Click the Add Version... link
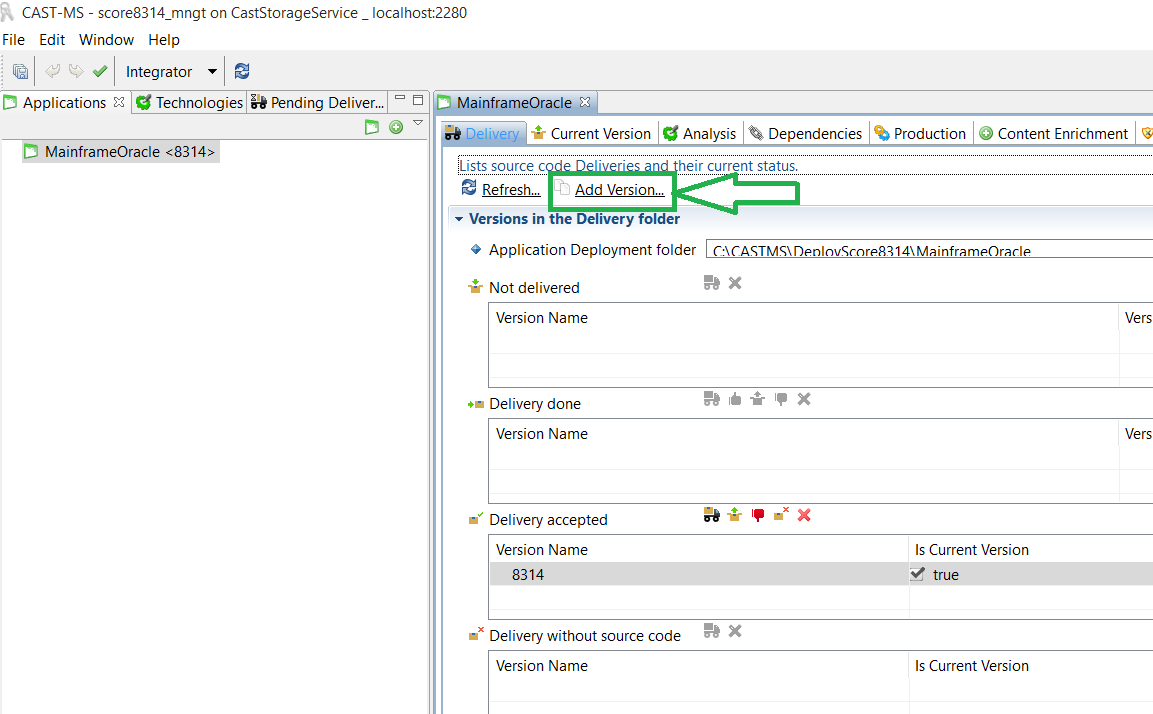 pyautogui.click(x=618, y=190)
